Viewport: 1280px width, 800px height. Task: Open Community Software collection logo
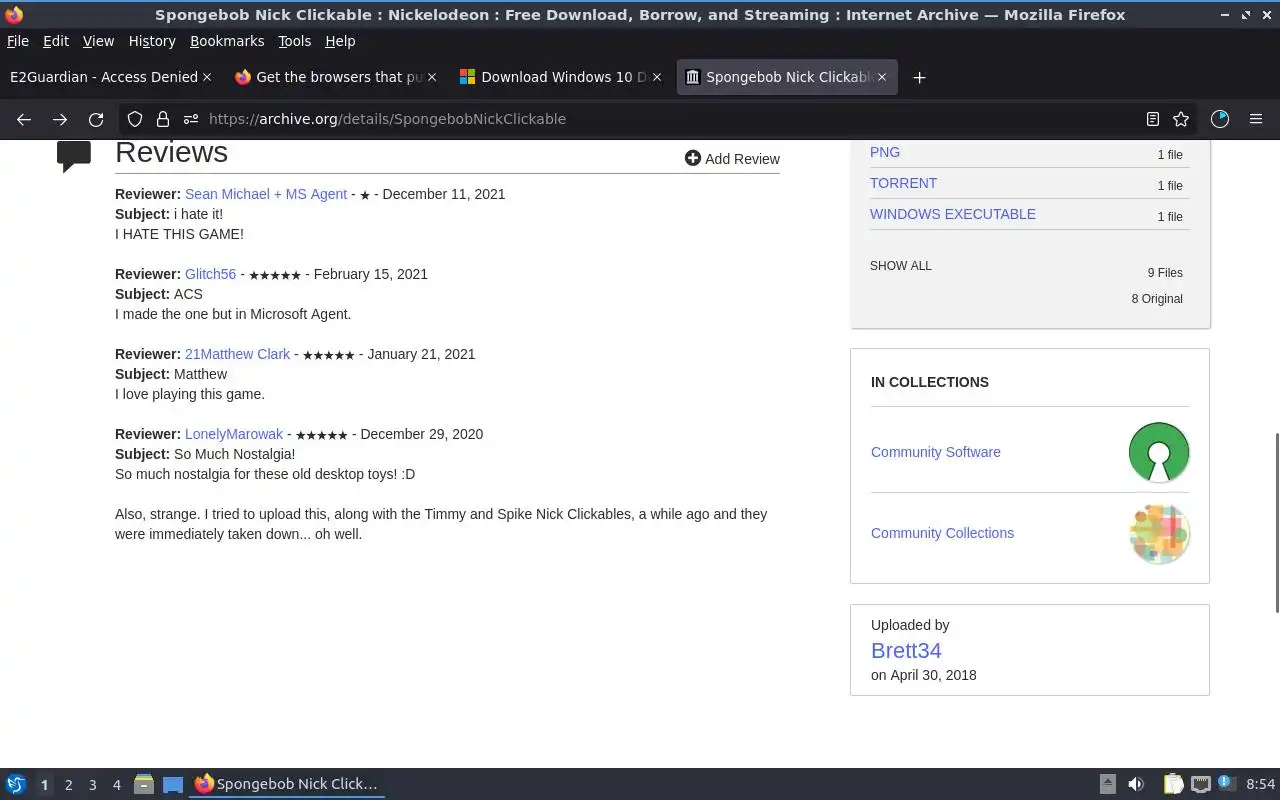pos(1159,452)
